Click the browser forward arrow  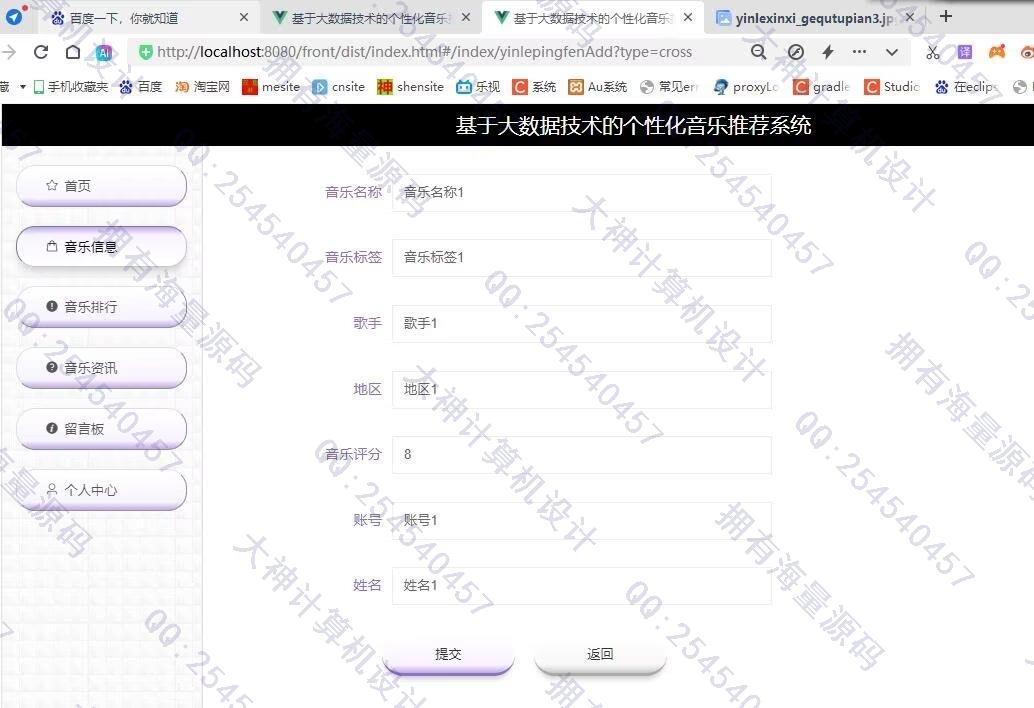pos(9,52)
